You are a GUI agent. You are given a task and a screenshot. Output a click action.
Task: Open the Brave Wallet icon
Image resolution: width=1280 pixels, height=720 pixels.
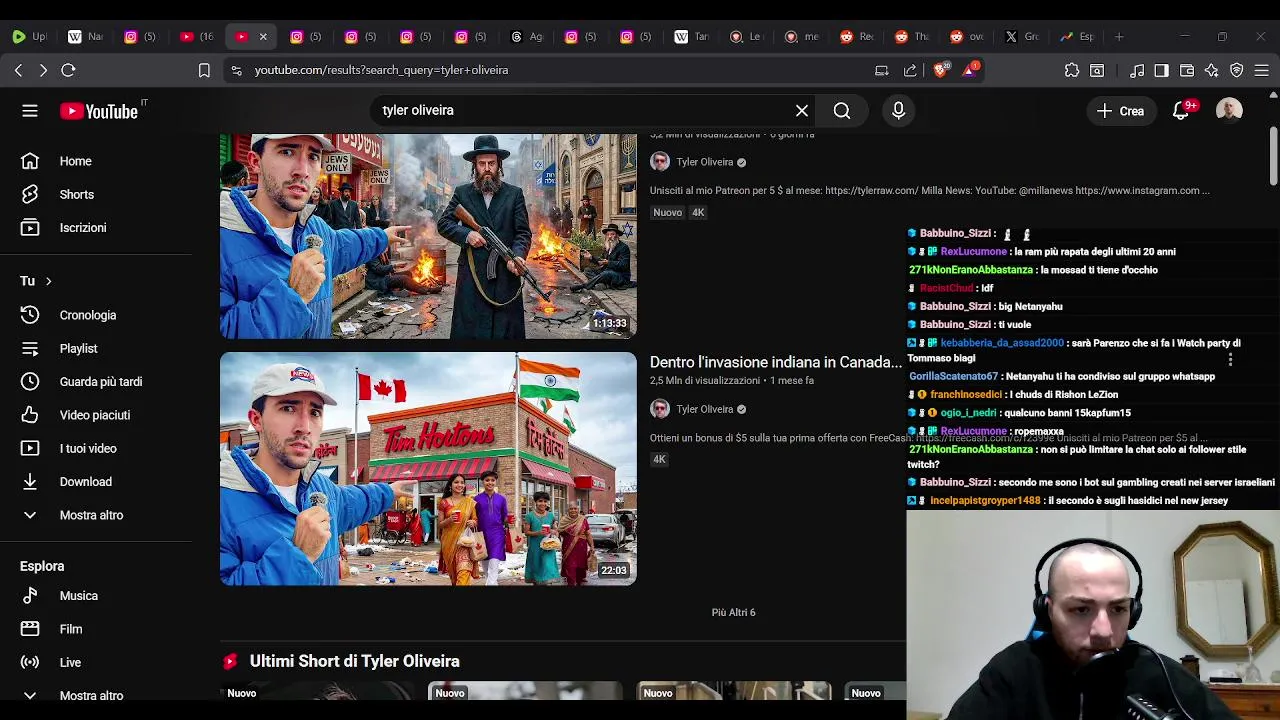tap(1187, 70)
